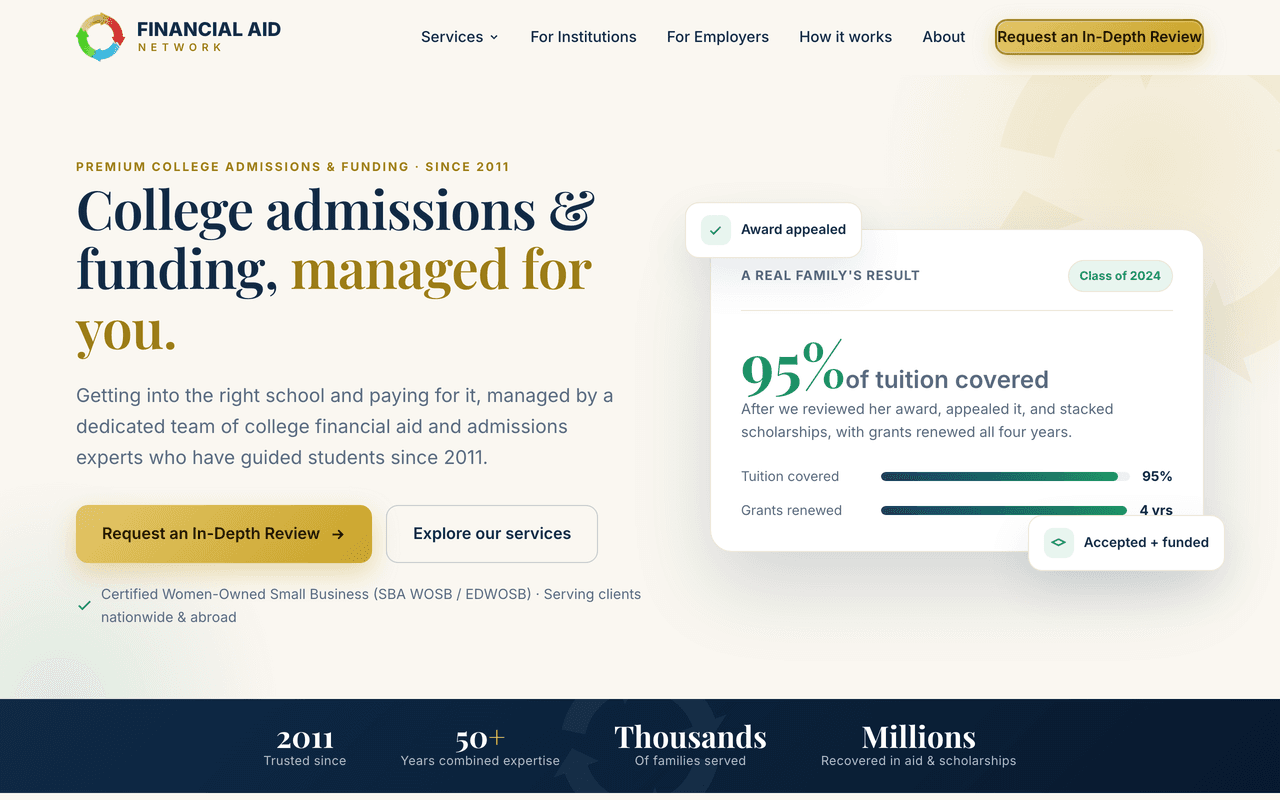
Task: Click the arrow icon in hero Request Review button
Action: tap(338, 534)
